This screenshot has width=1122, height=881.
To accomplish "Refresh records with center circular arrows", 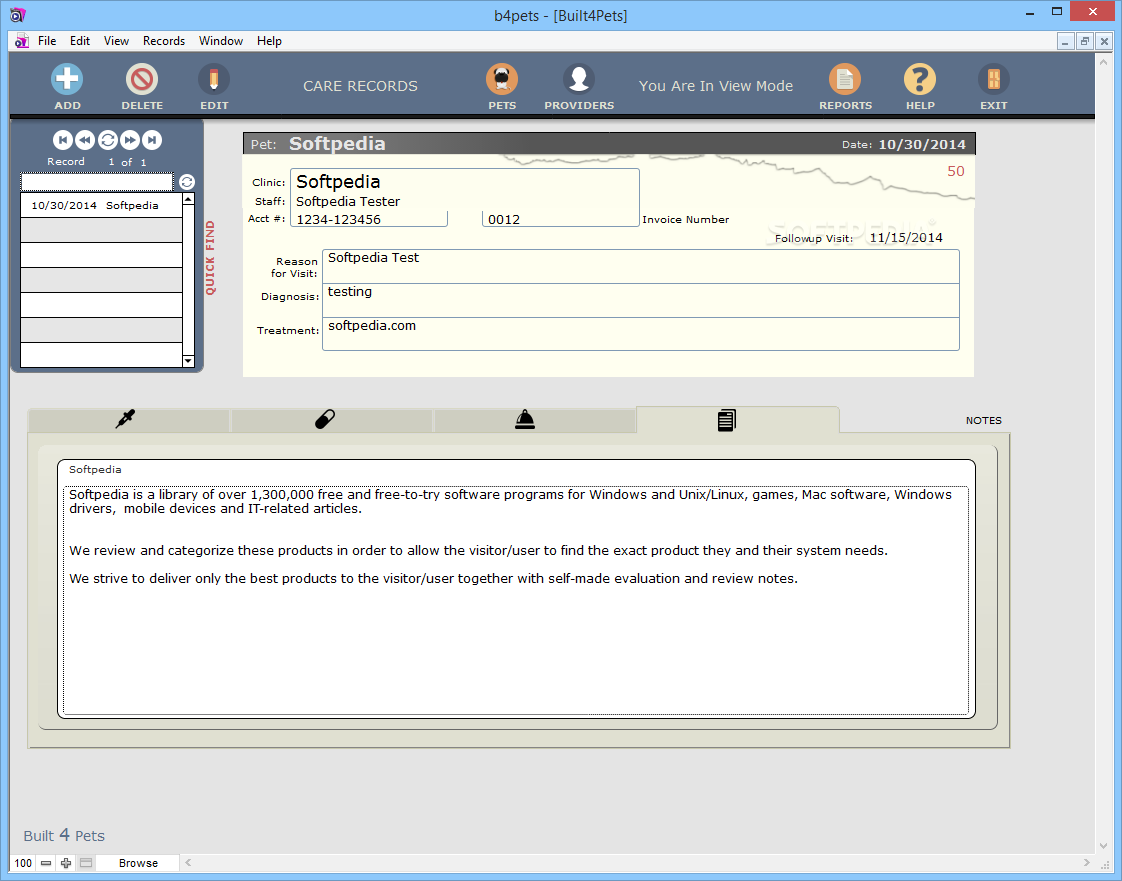I will (107, 140).
